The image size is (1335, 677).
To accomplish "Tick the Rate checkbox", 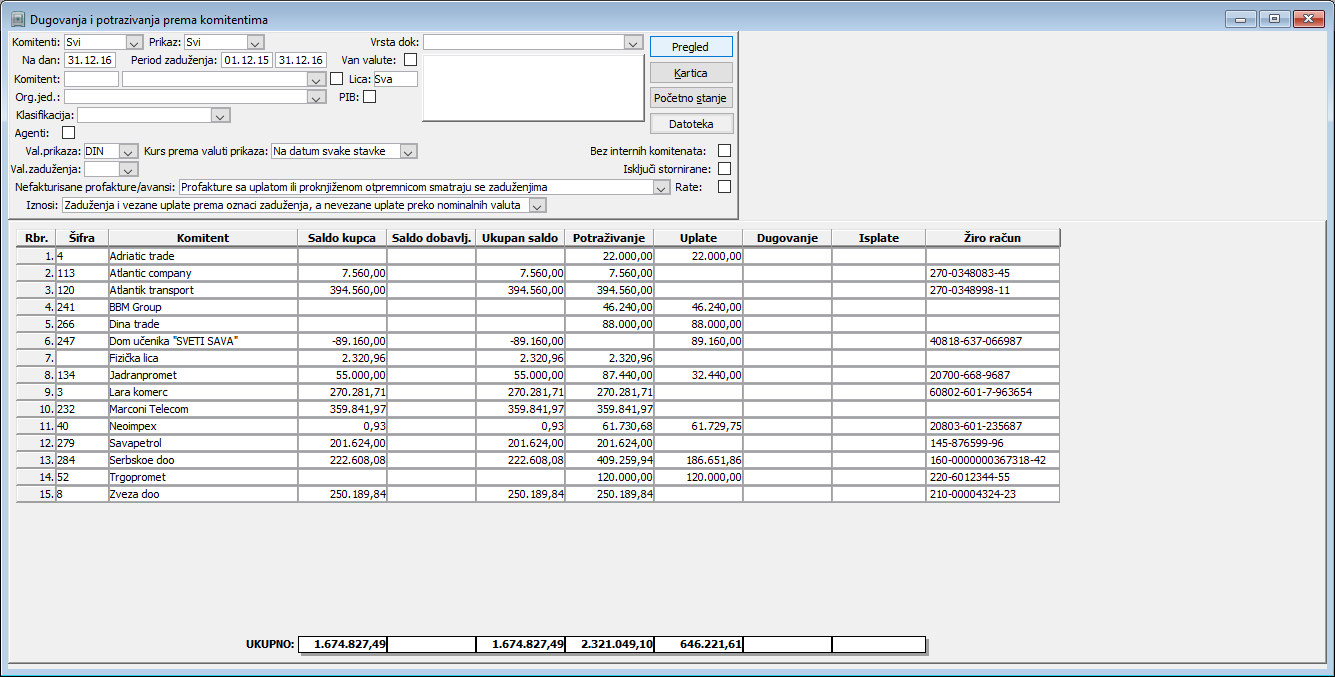I will (724, 186).
